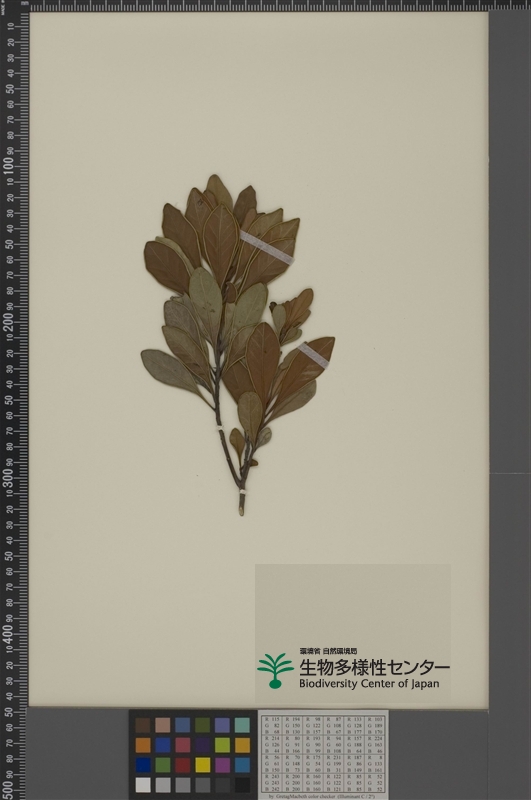Image resolution: width=531 pixels, height=800 pixels.
Task: Click the 生物多様性センター Japanese title
Action: point(374,666)
